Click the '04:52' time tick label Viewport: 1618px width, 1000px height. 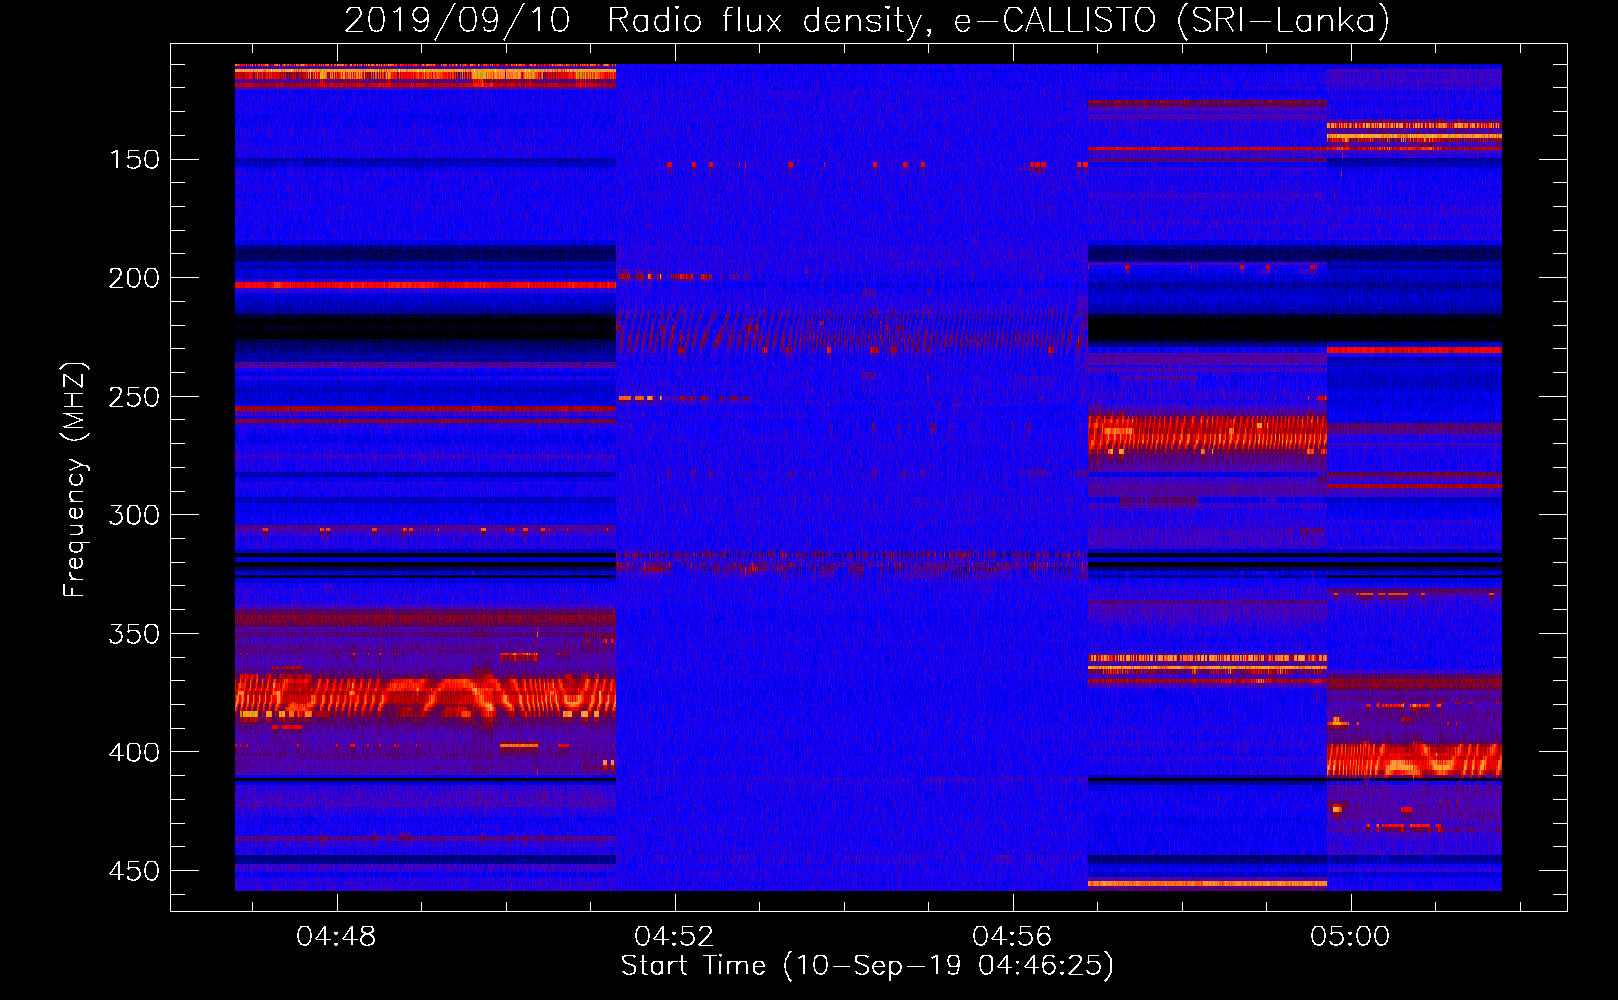(x=674, y=936)
